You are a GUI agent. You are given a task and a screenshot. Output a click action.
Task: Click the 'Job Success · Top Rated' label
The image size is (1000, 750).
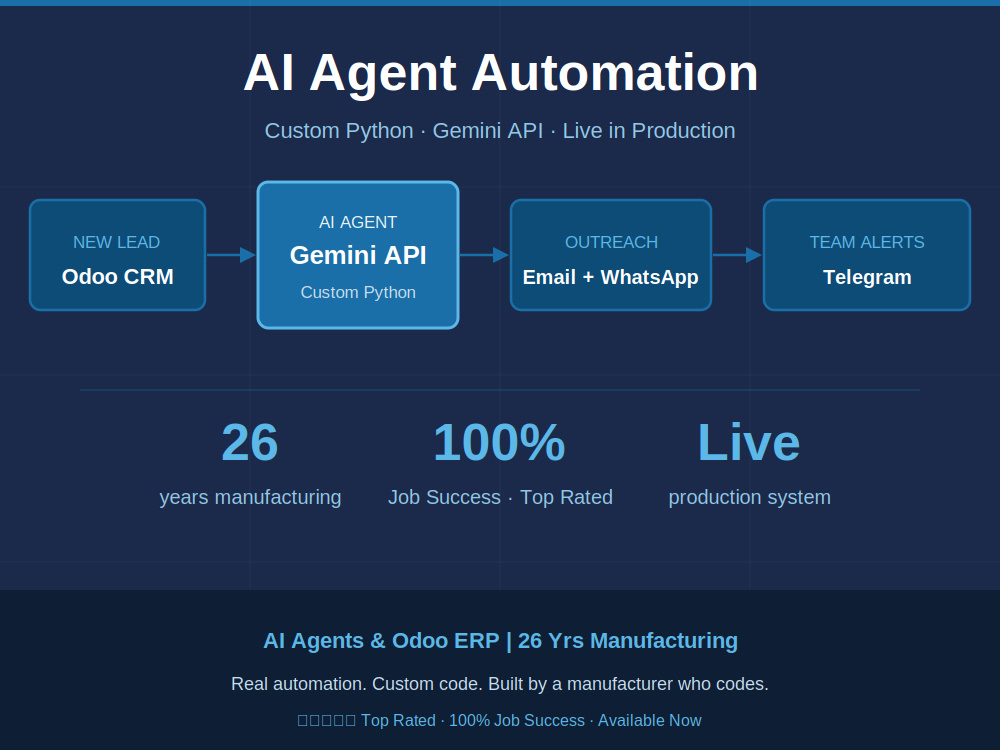pyautogui.click(x=500, y=497)
